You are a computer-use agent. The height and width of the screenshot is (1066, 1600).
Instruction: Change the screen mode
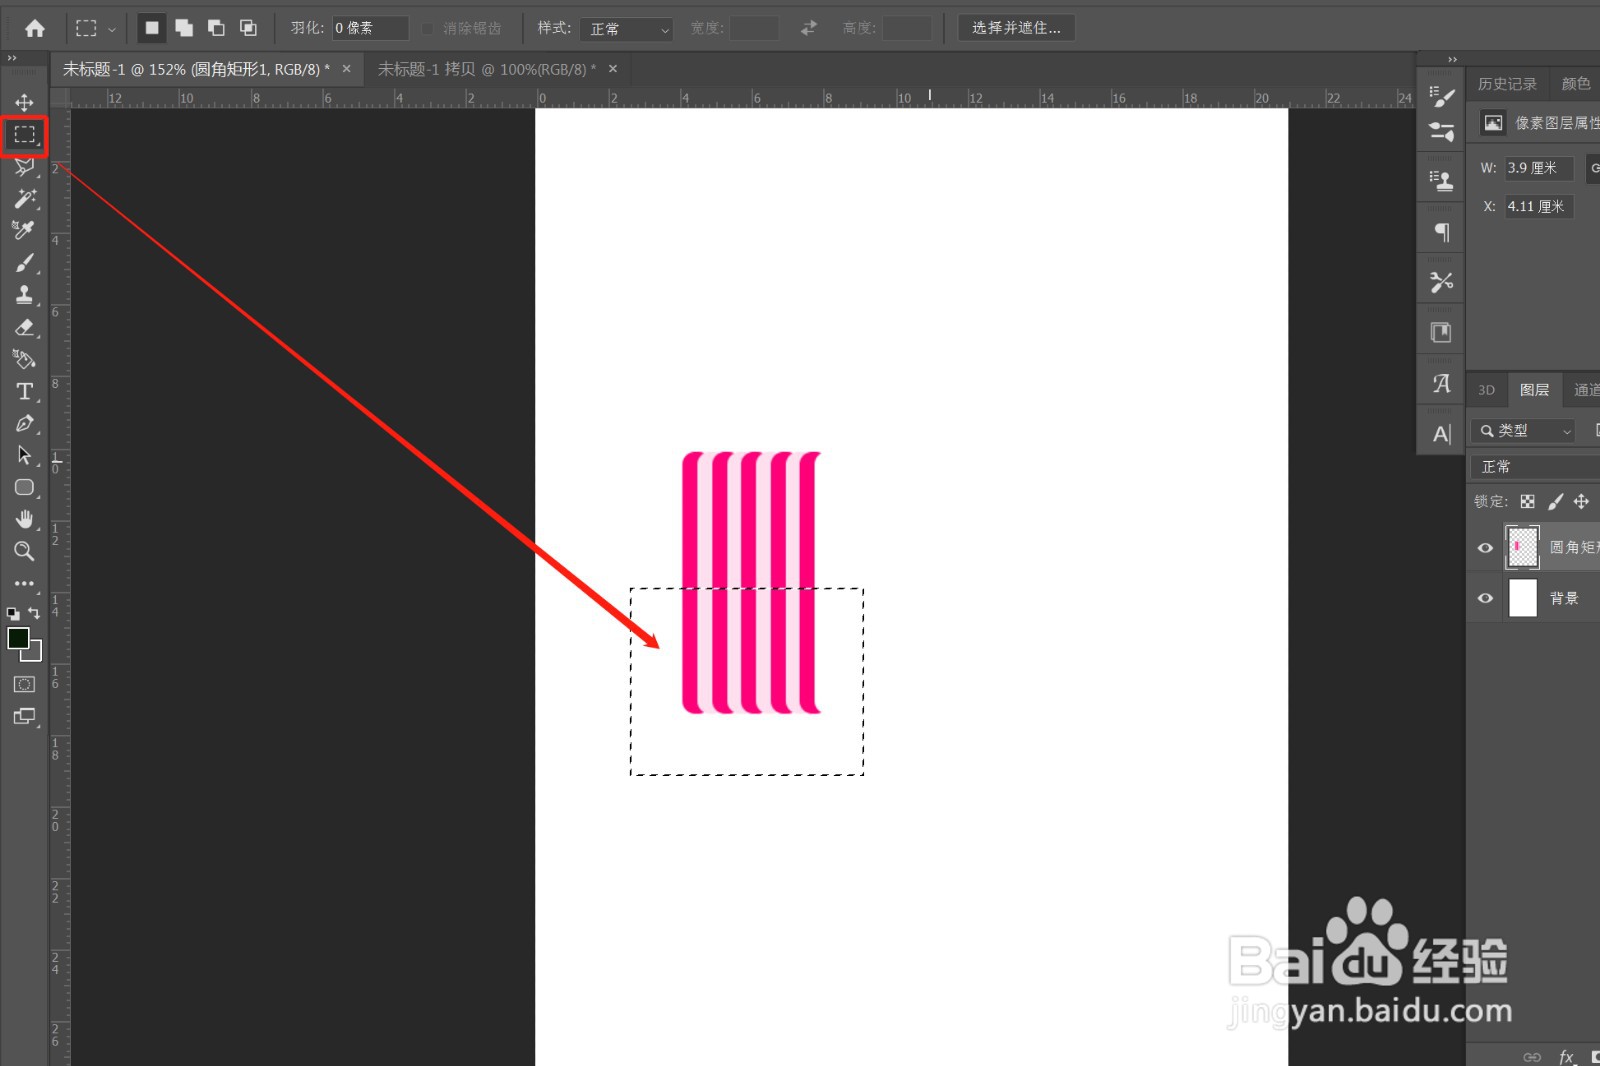(24, 716)
